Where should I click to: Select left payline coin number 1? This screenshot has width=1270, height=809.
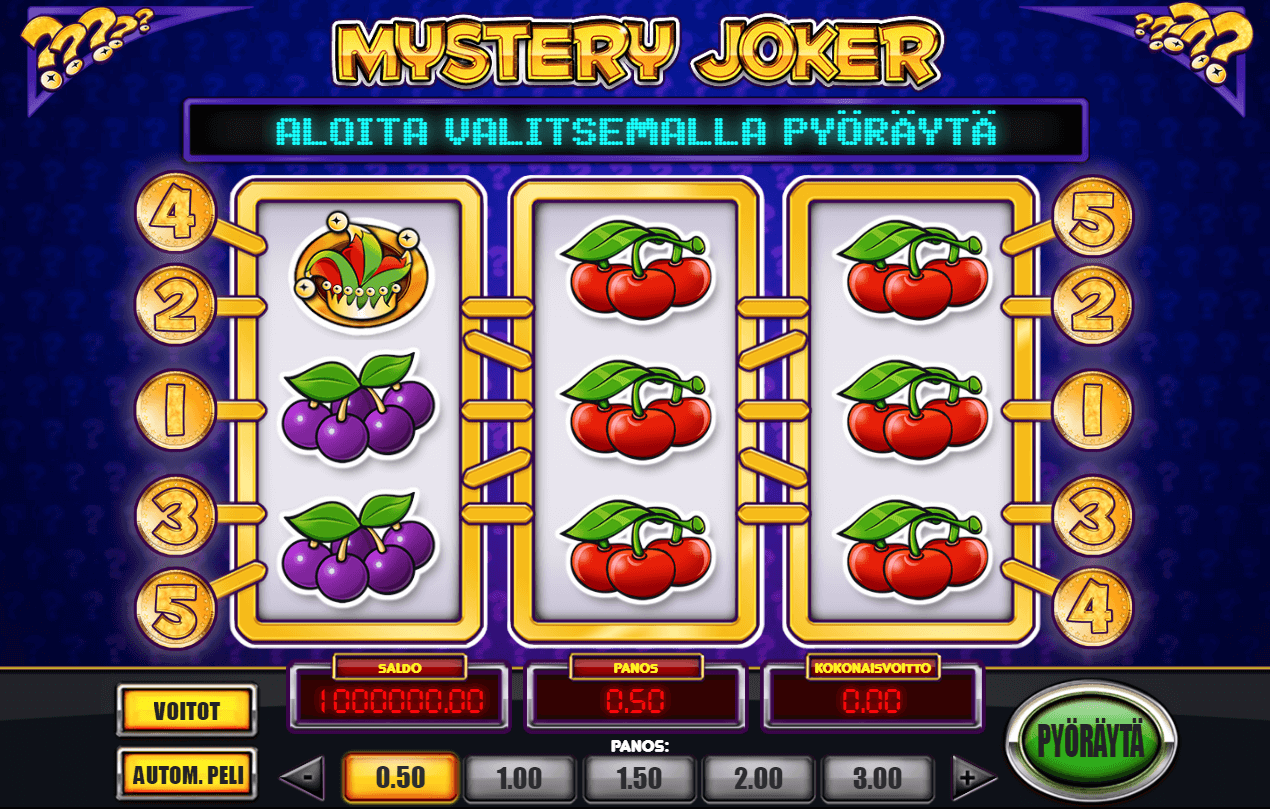[176, 411]
